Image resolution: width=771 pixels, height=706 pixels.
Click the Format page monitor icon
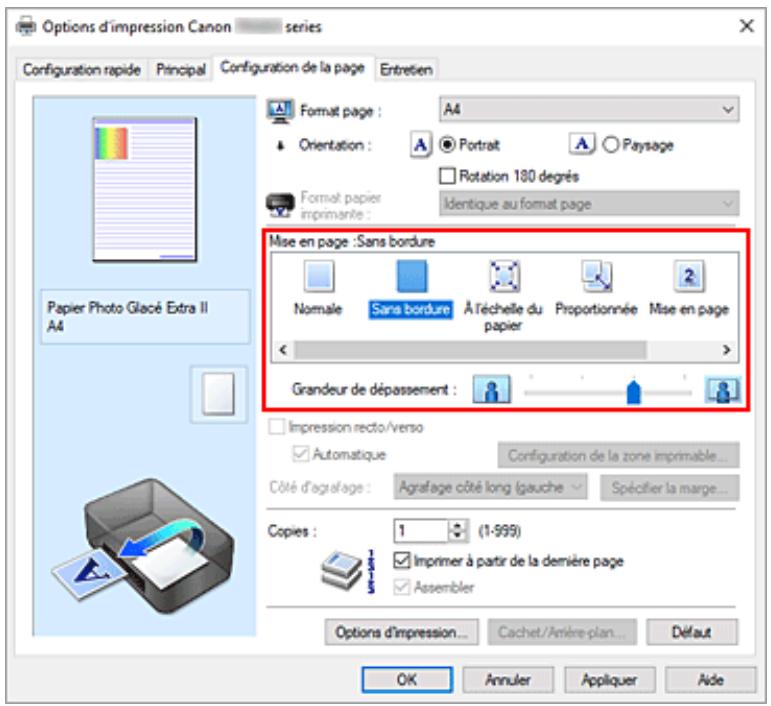click(x=280, y=111)
